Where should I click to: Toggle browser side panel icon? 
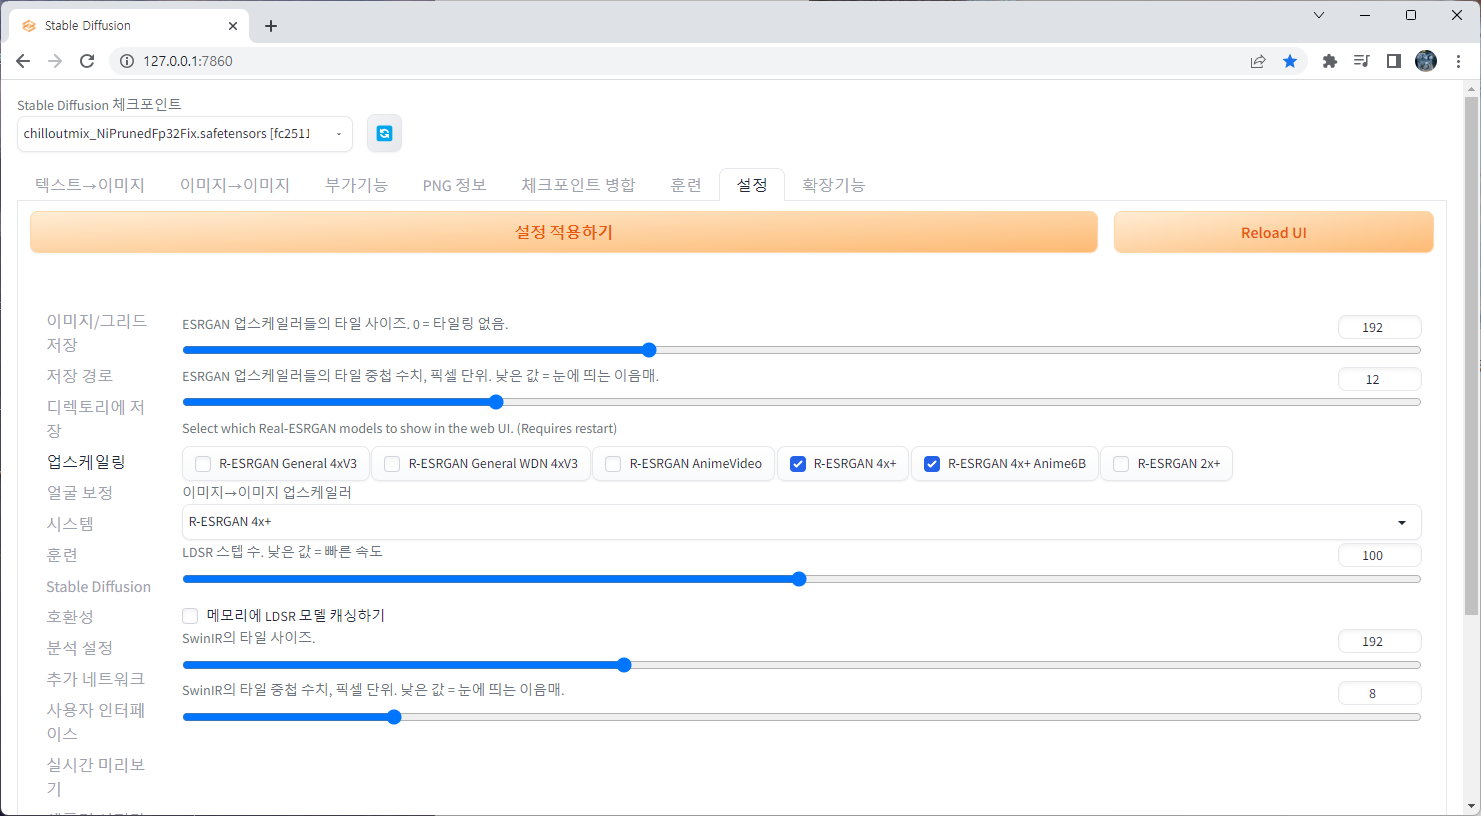coord(1394,61)
